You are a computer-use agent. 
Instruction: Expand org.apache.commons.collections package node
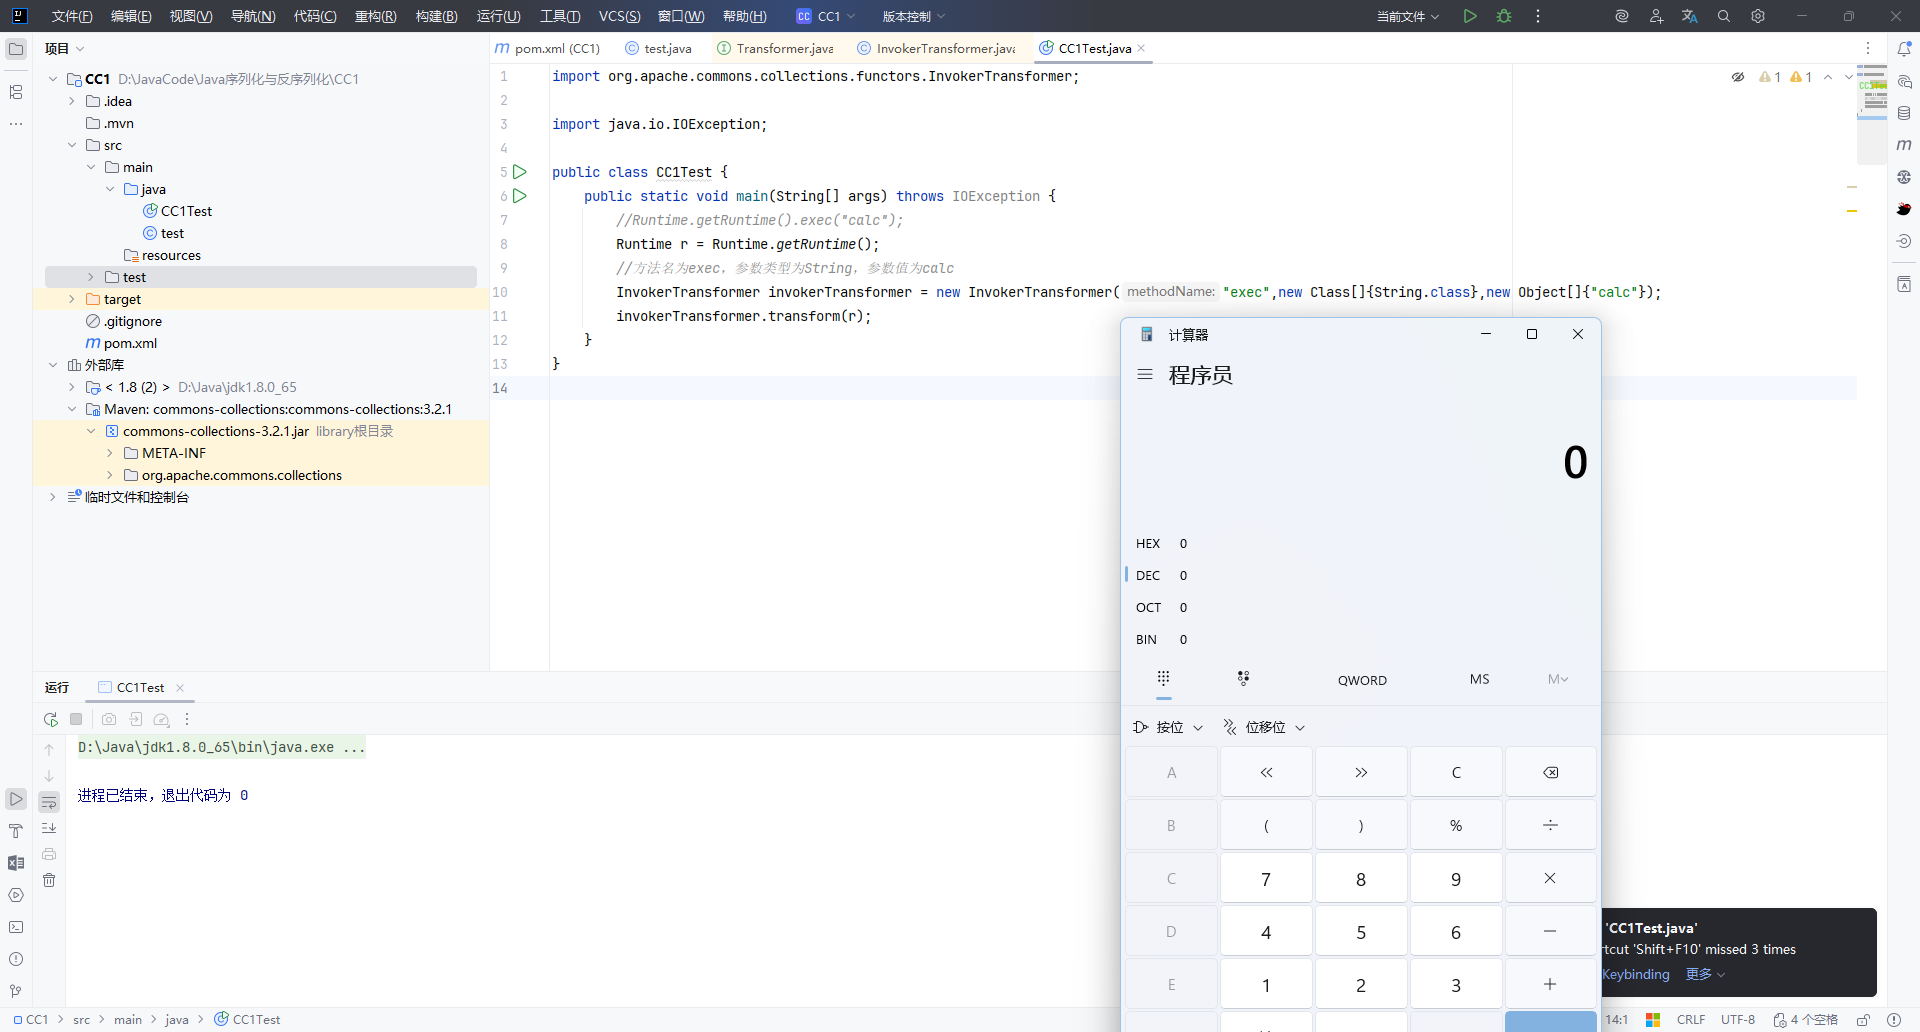coord(110,475)
